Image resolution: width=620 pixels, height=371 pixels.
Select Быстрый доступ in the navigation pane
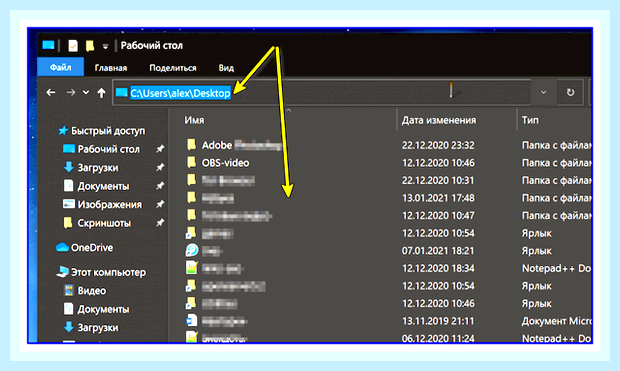click(x=108, y=131)
